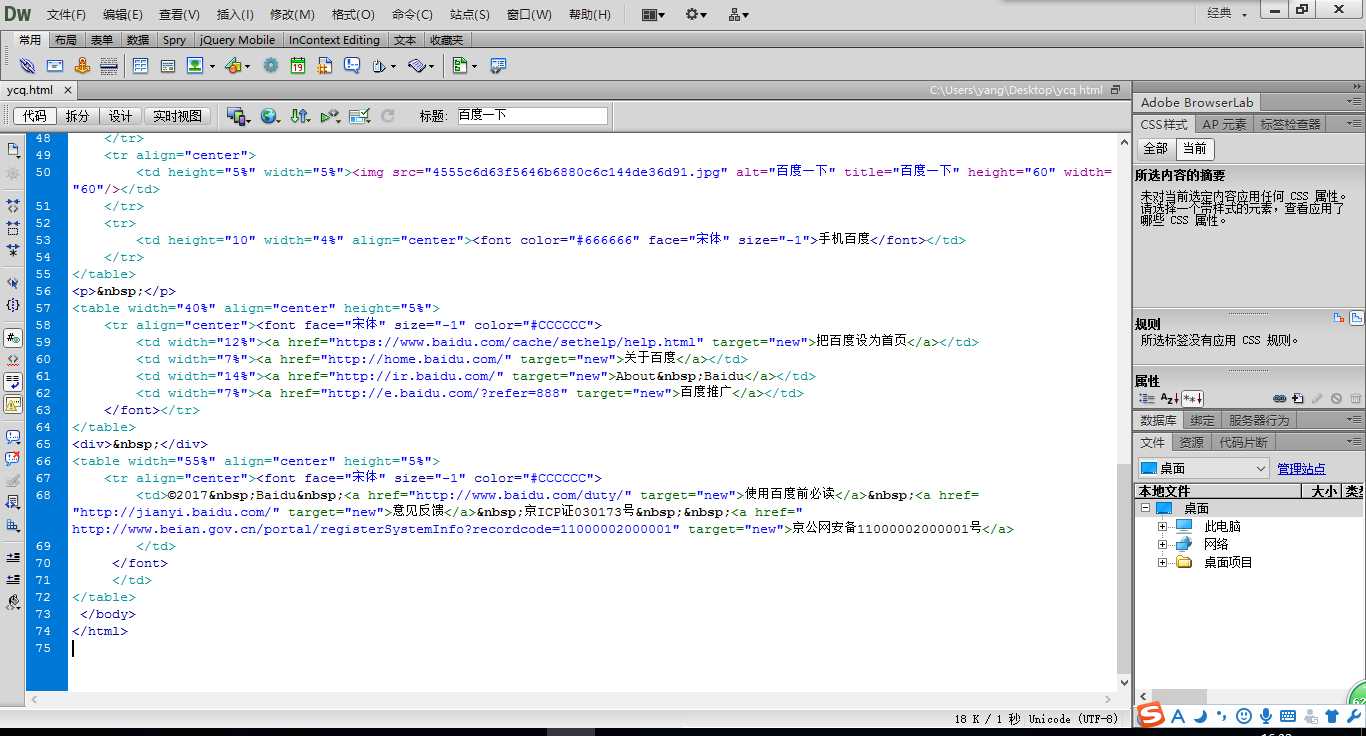Open file management arrows icon
The height and width of the screenshot is (736, 1366).
(x=299, y=116)
